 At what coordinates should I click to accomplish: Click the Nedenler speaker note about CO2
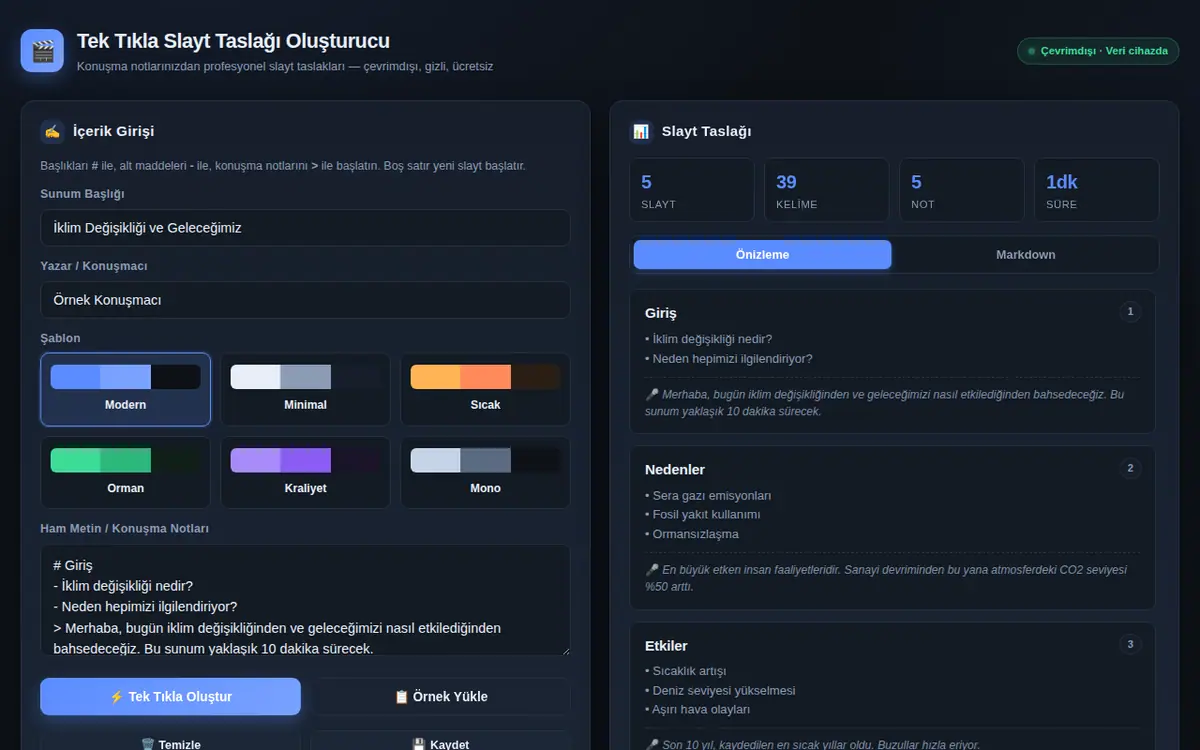tap(892, 577)
